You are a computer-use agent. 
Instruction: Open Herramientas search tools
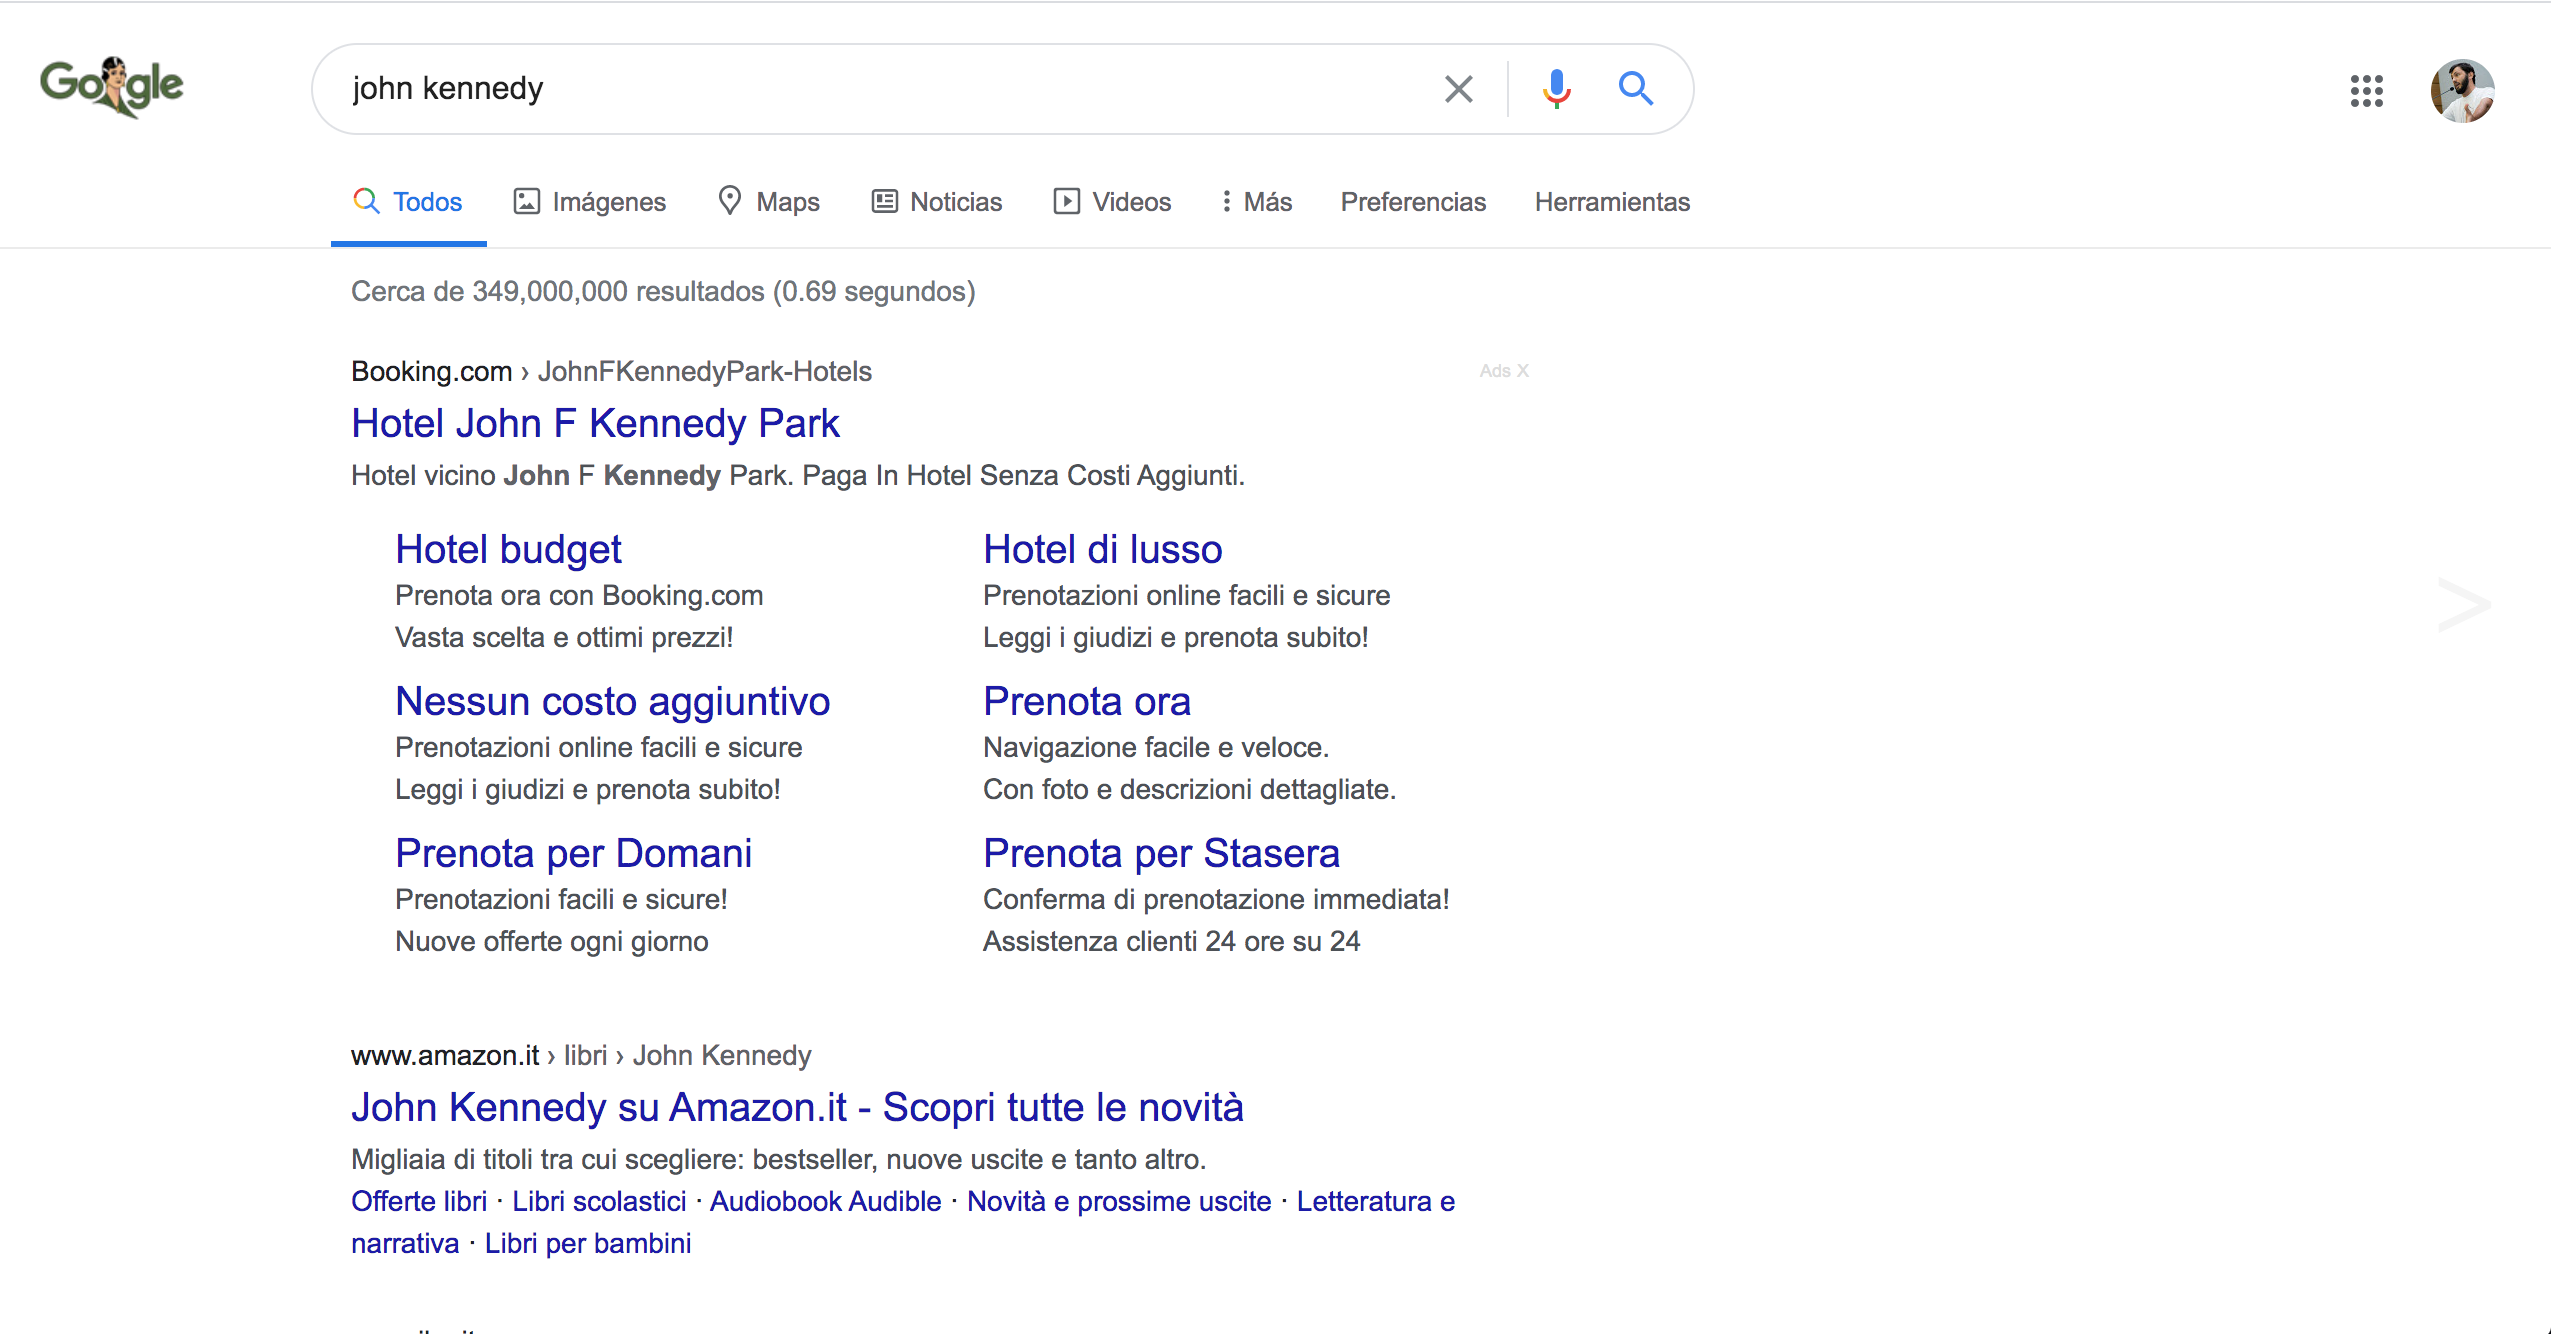click(1612, 202)
